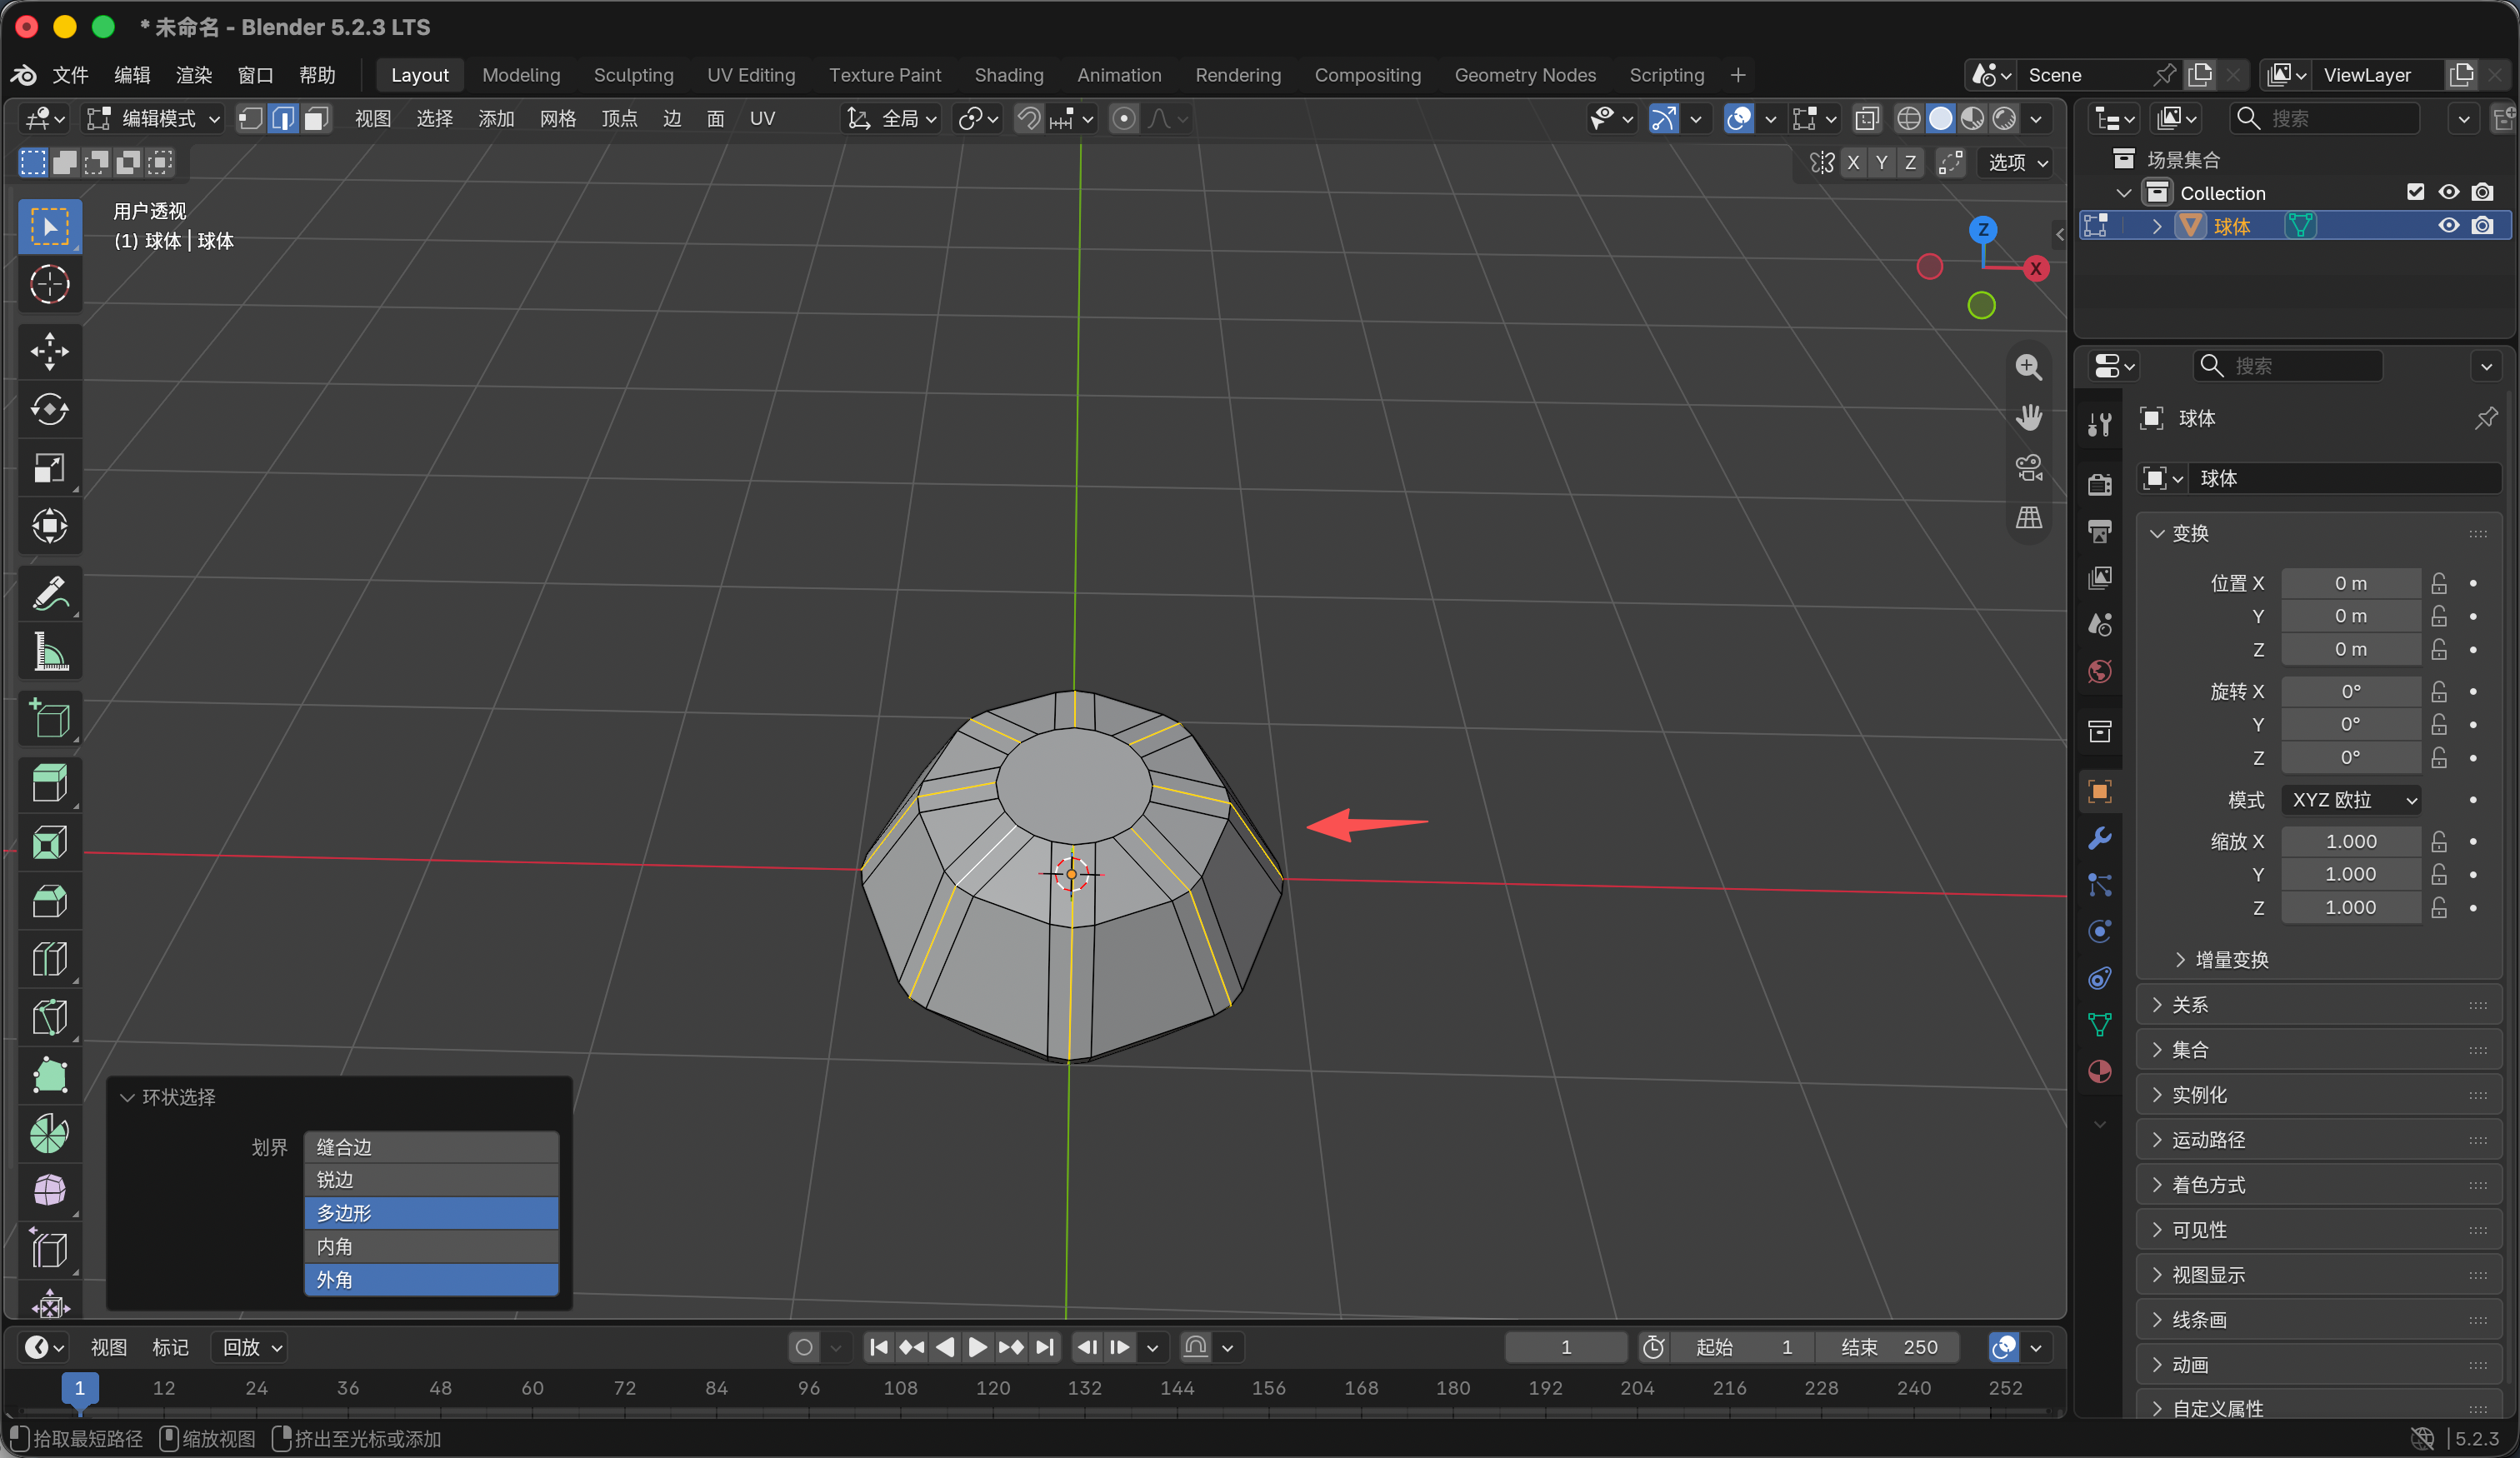
Task: Open the 编辑模式 mode dropdown
Action: (x=153, y=119)
